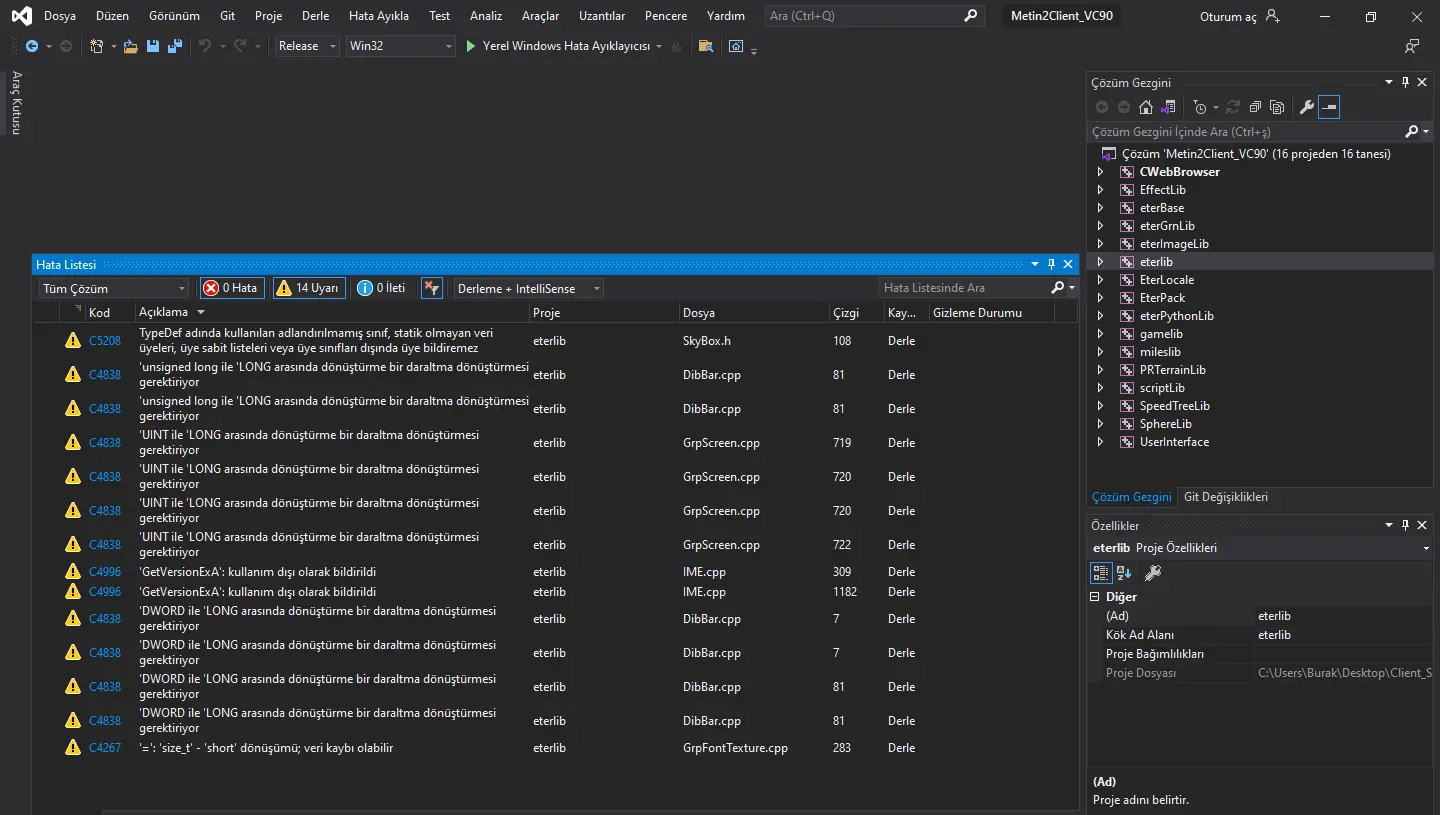Image resolution: width=1440 pixels, height=815 pixels.
Task: Click the Open File folder icon
Action: pyautogui.click(x=130, y=46)
